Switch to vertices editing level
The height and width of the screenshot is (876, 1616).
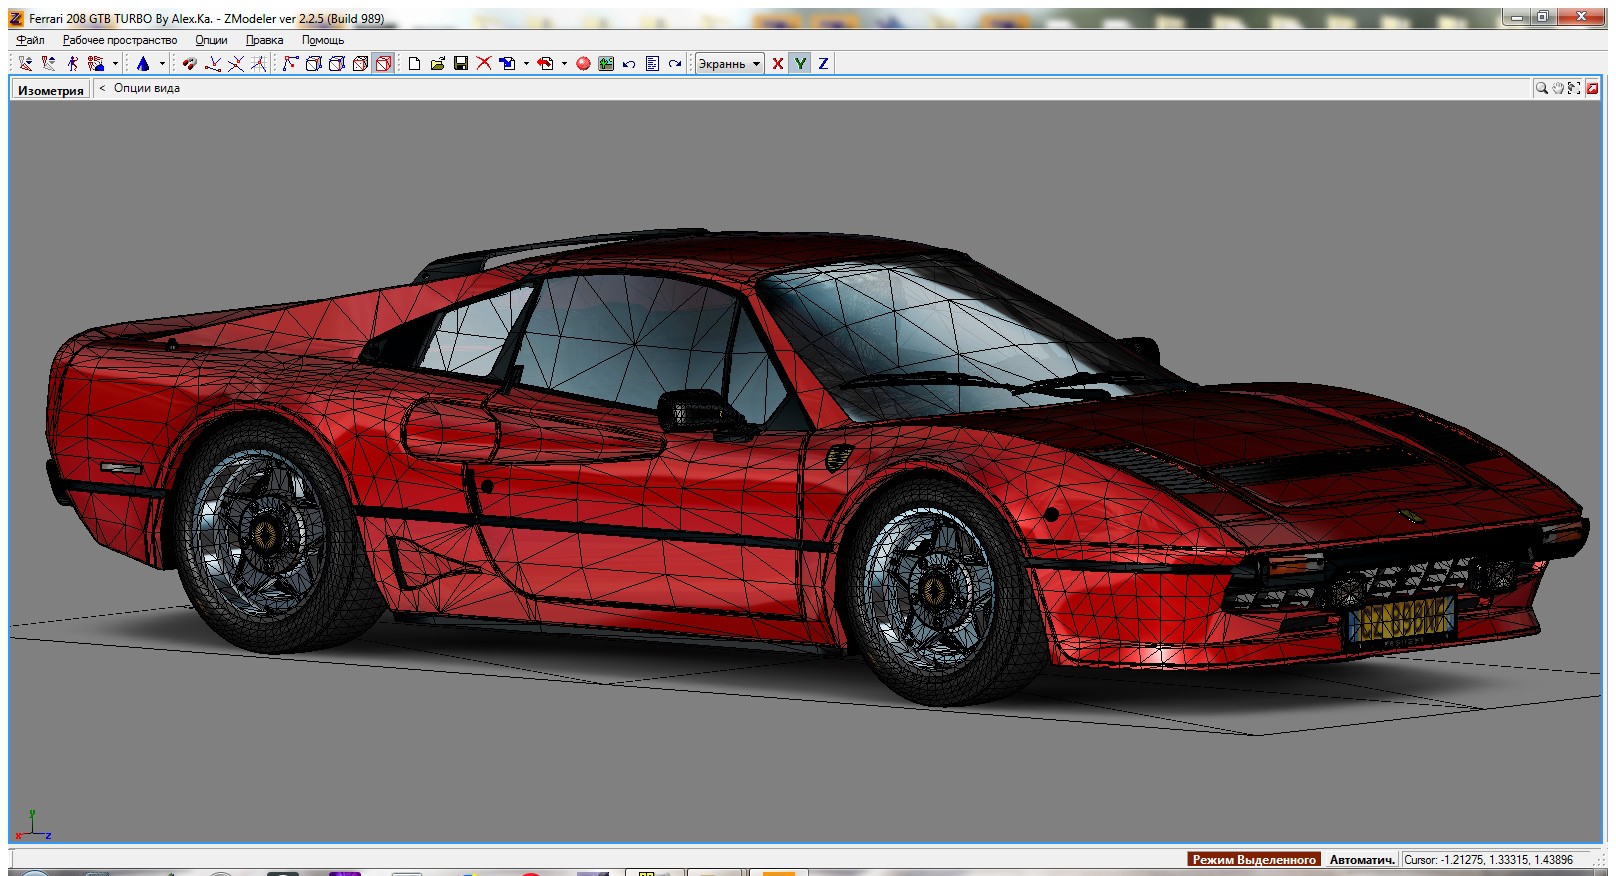tap(290, 63)
